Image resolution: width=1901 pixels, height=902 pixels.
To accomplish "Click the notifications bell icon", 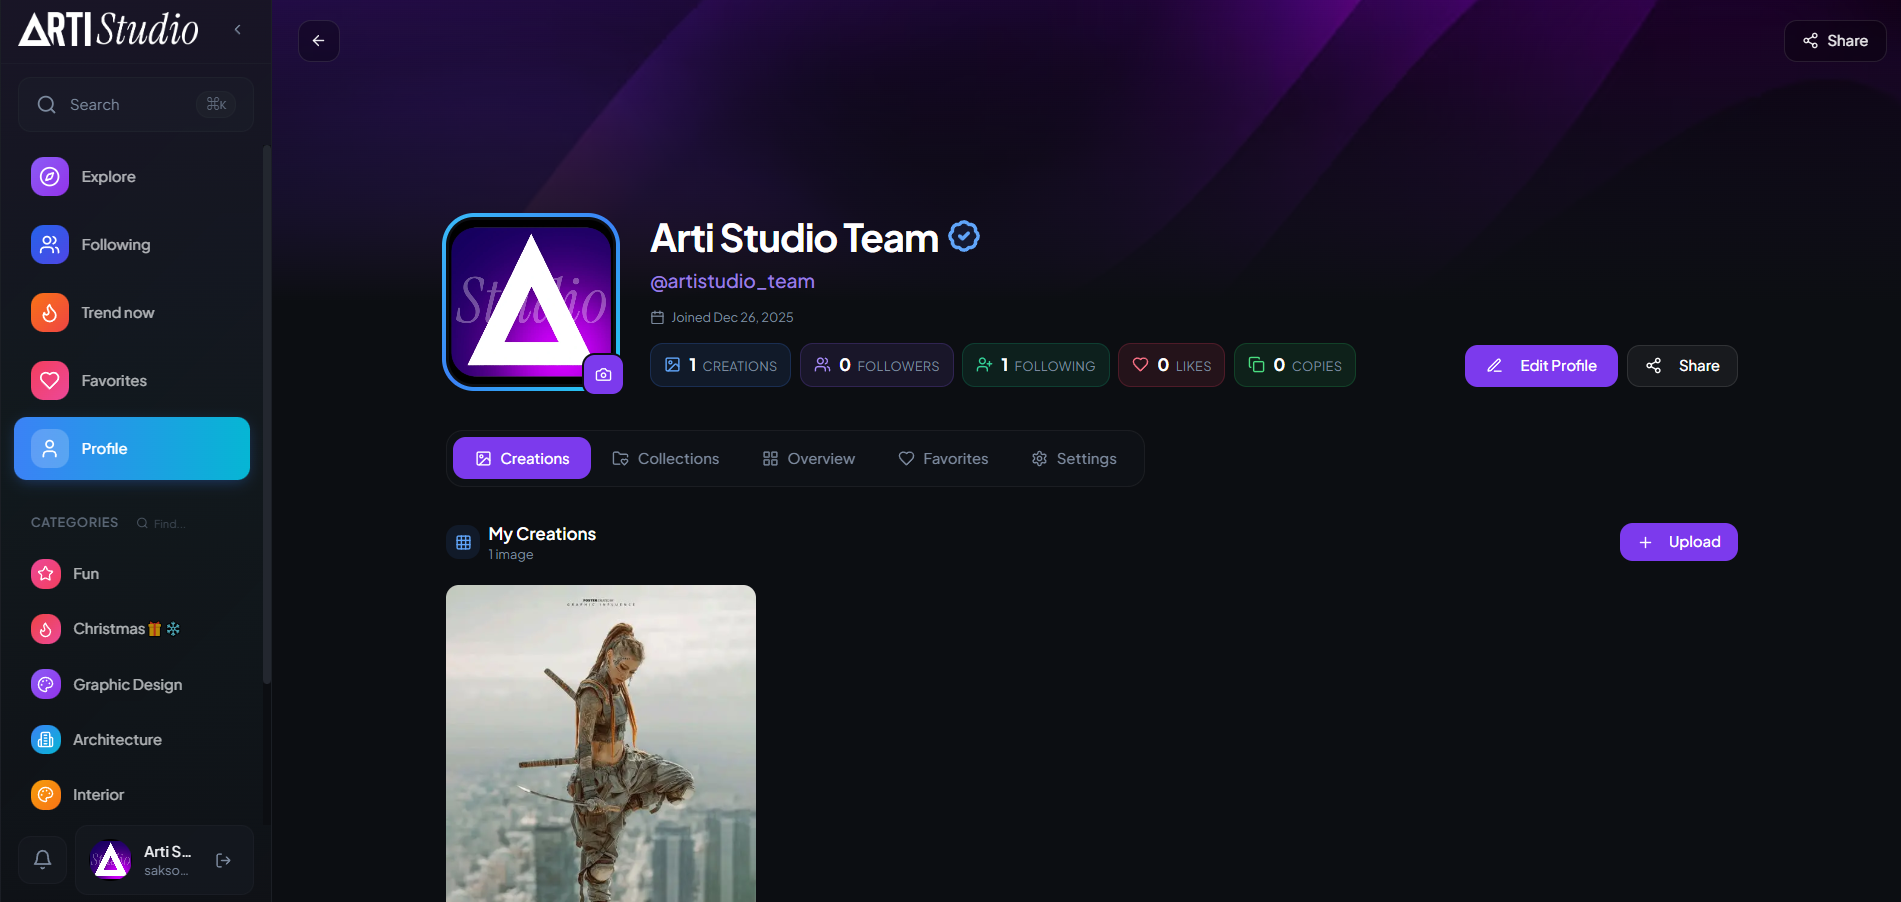I will pos(43,860).
